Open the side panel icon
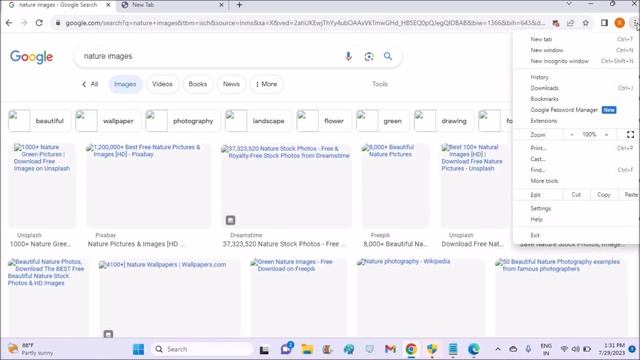 tap(604, 23)
